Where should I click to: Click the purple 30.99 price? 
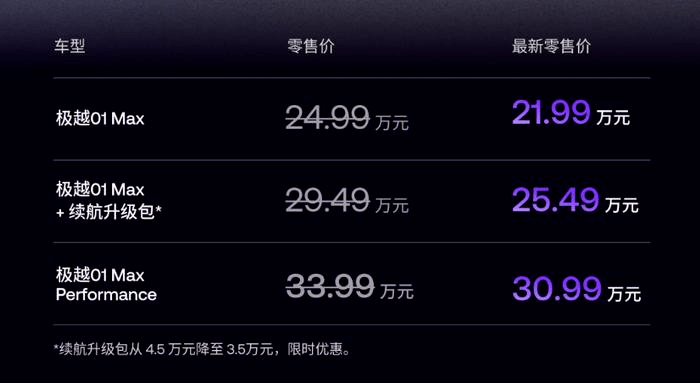(557, 288)
